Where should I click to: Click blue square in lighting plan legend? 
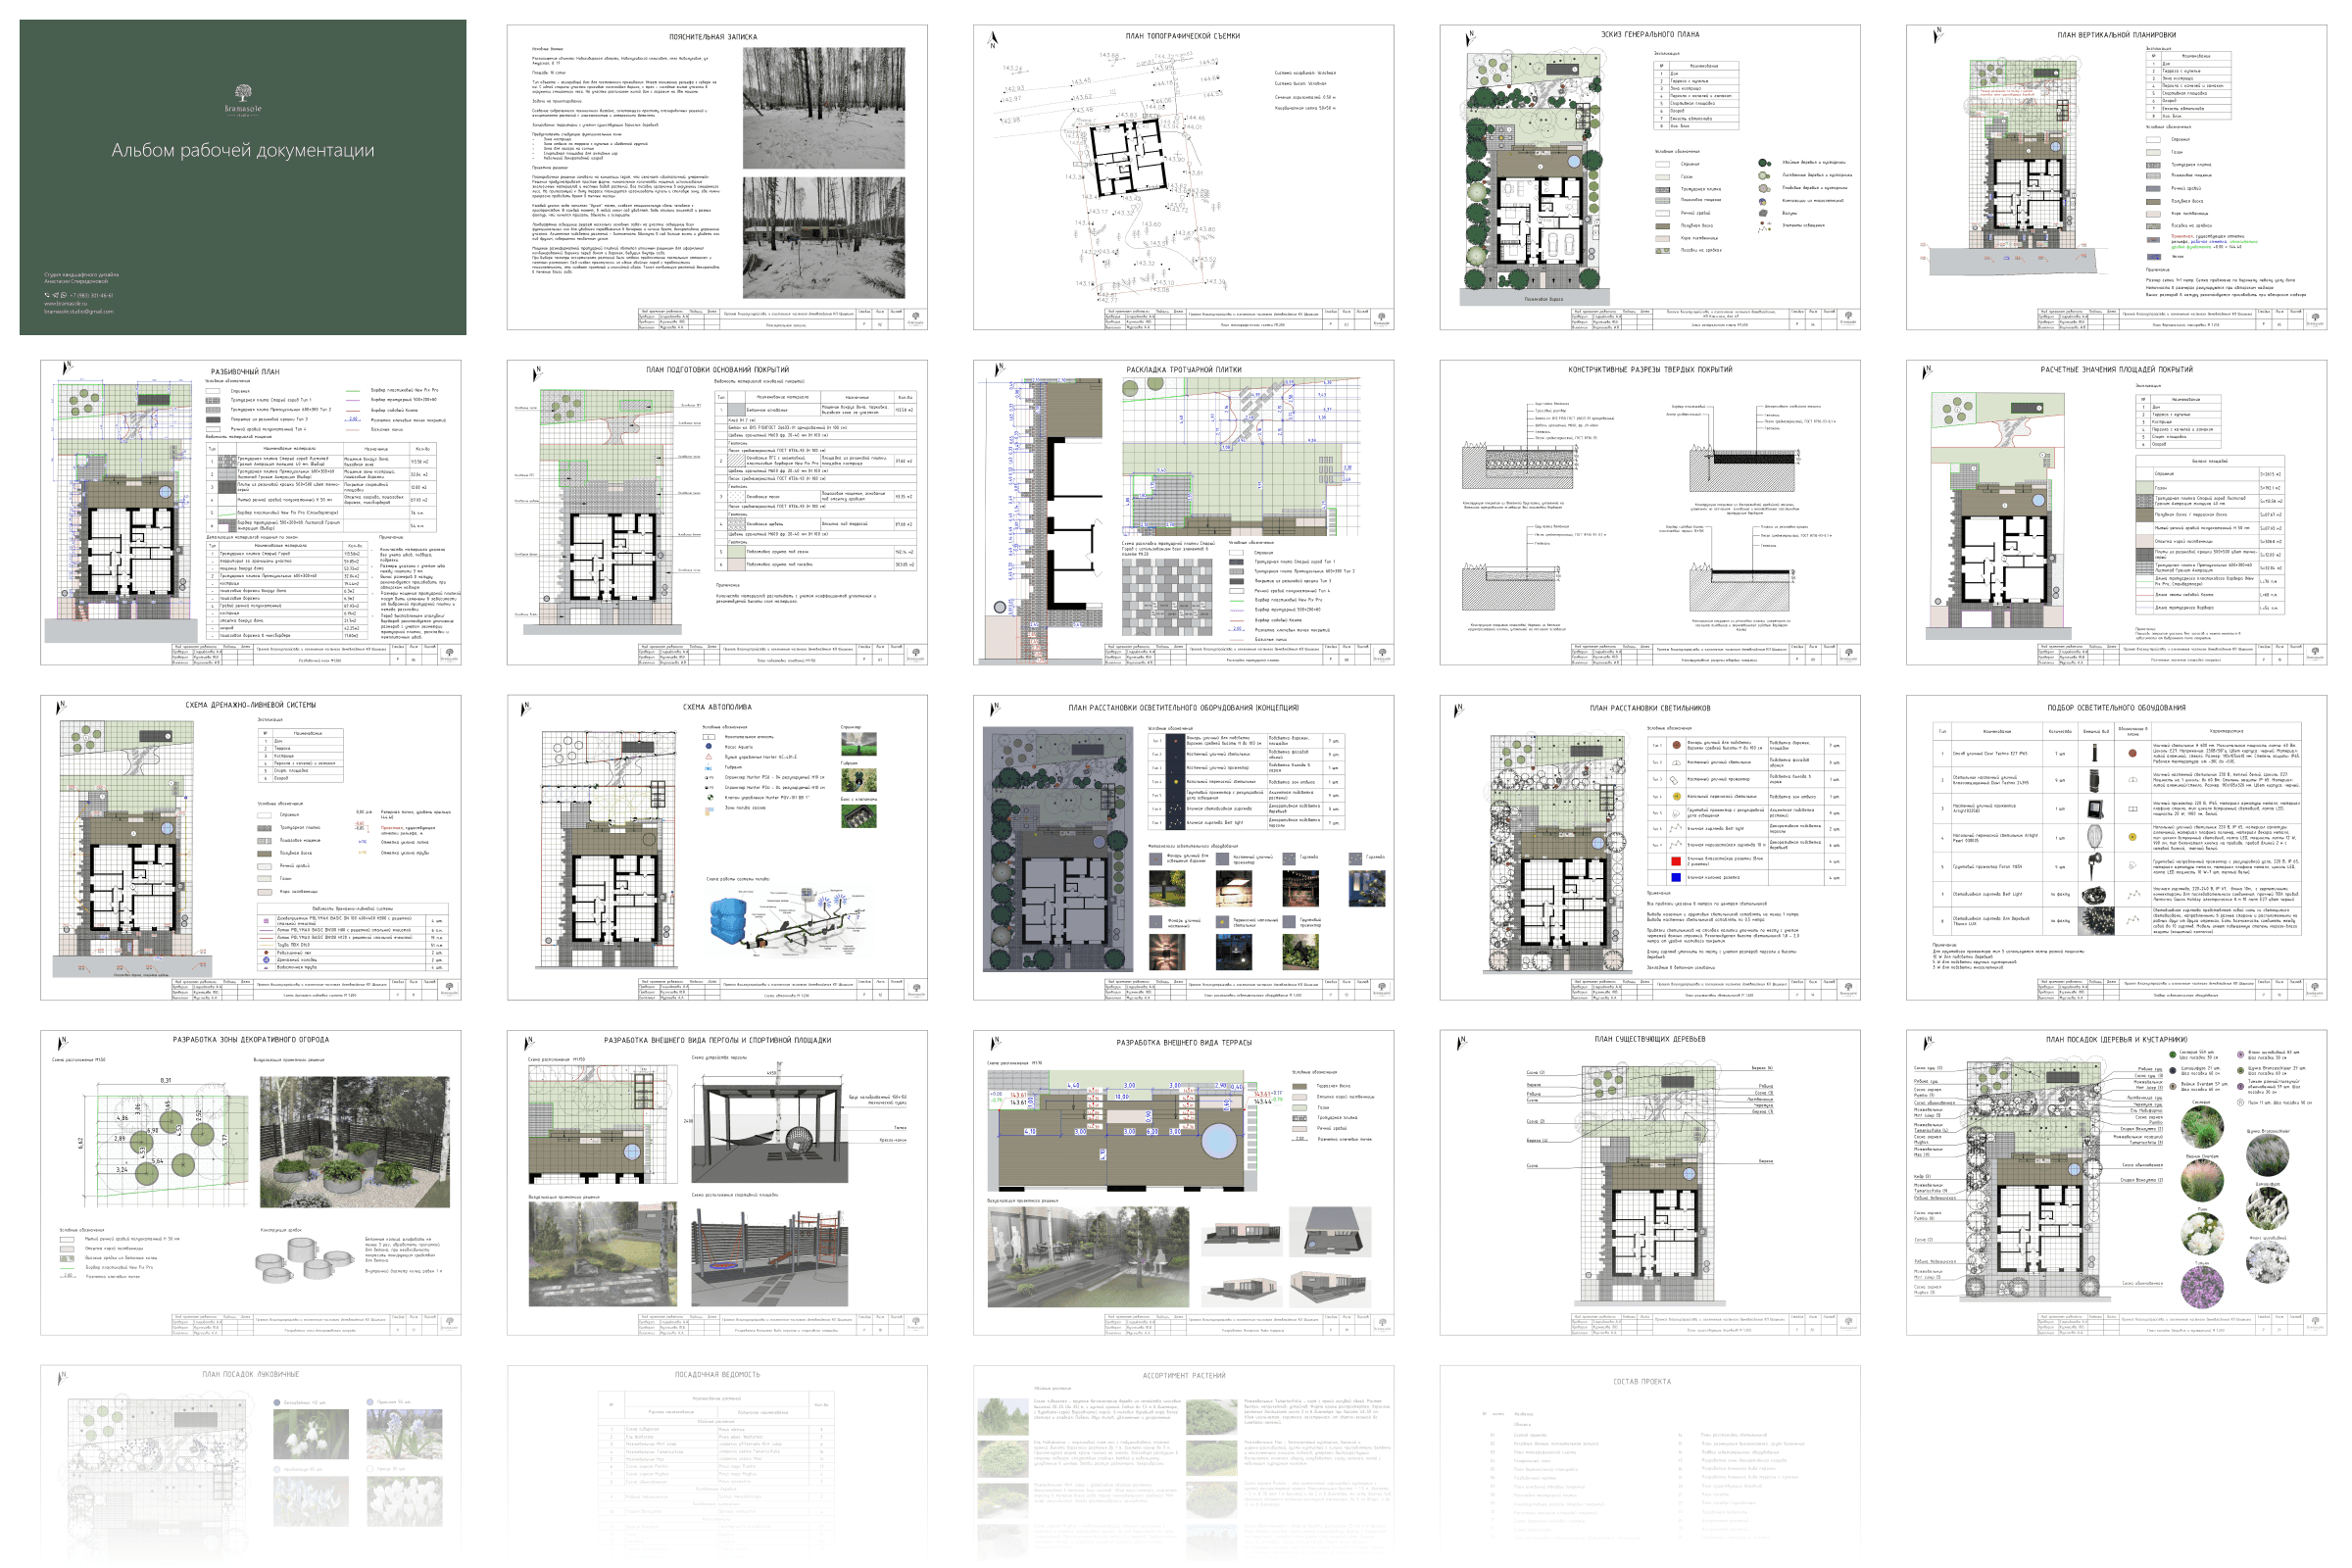tap(1677, 877)
